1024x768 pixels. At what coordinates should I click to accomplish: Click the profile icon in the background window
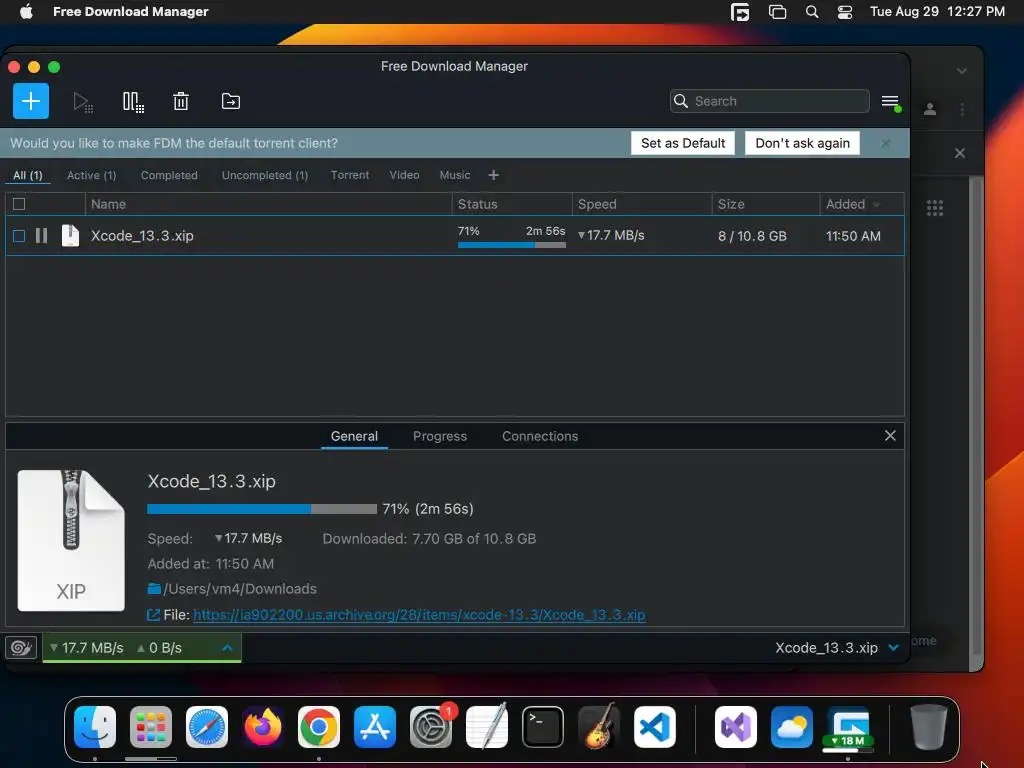point(930,109)
